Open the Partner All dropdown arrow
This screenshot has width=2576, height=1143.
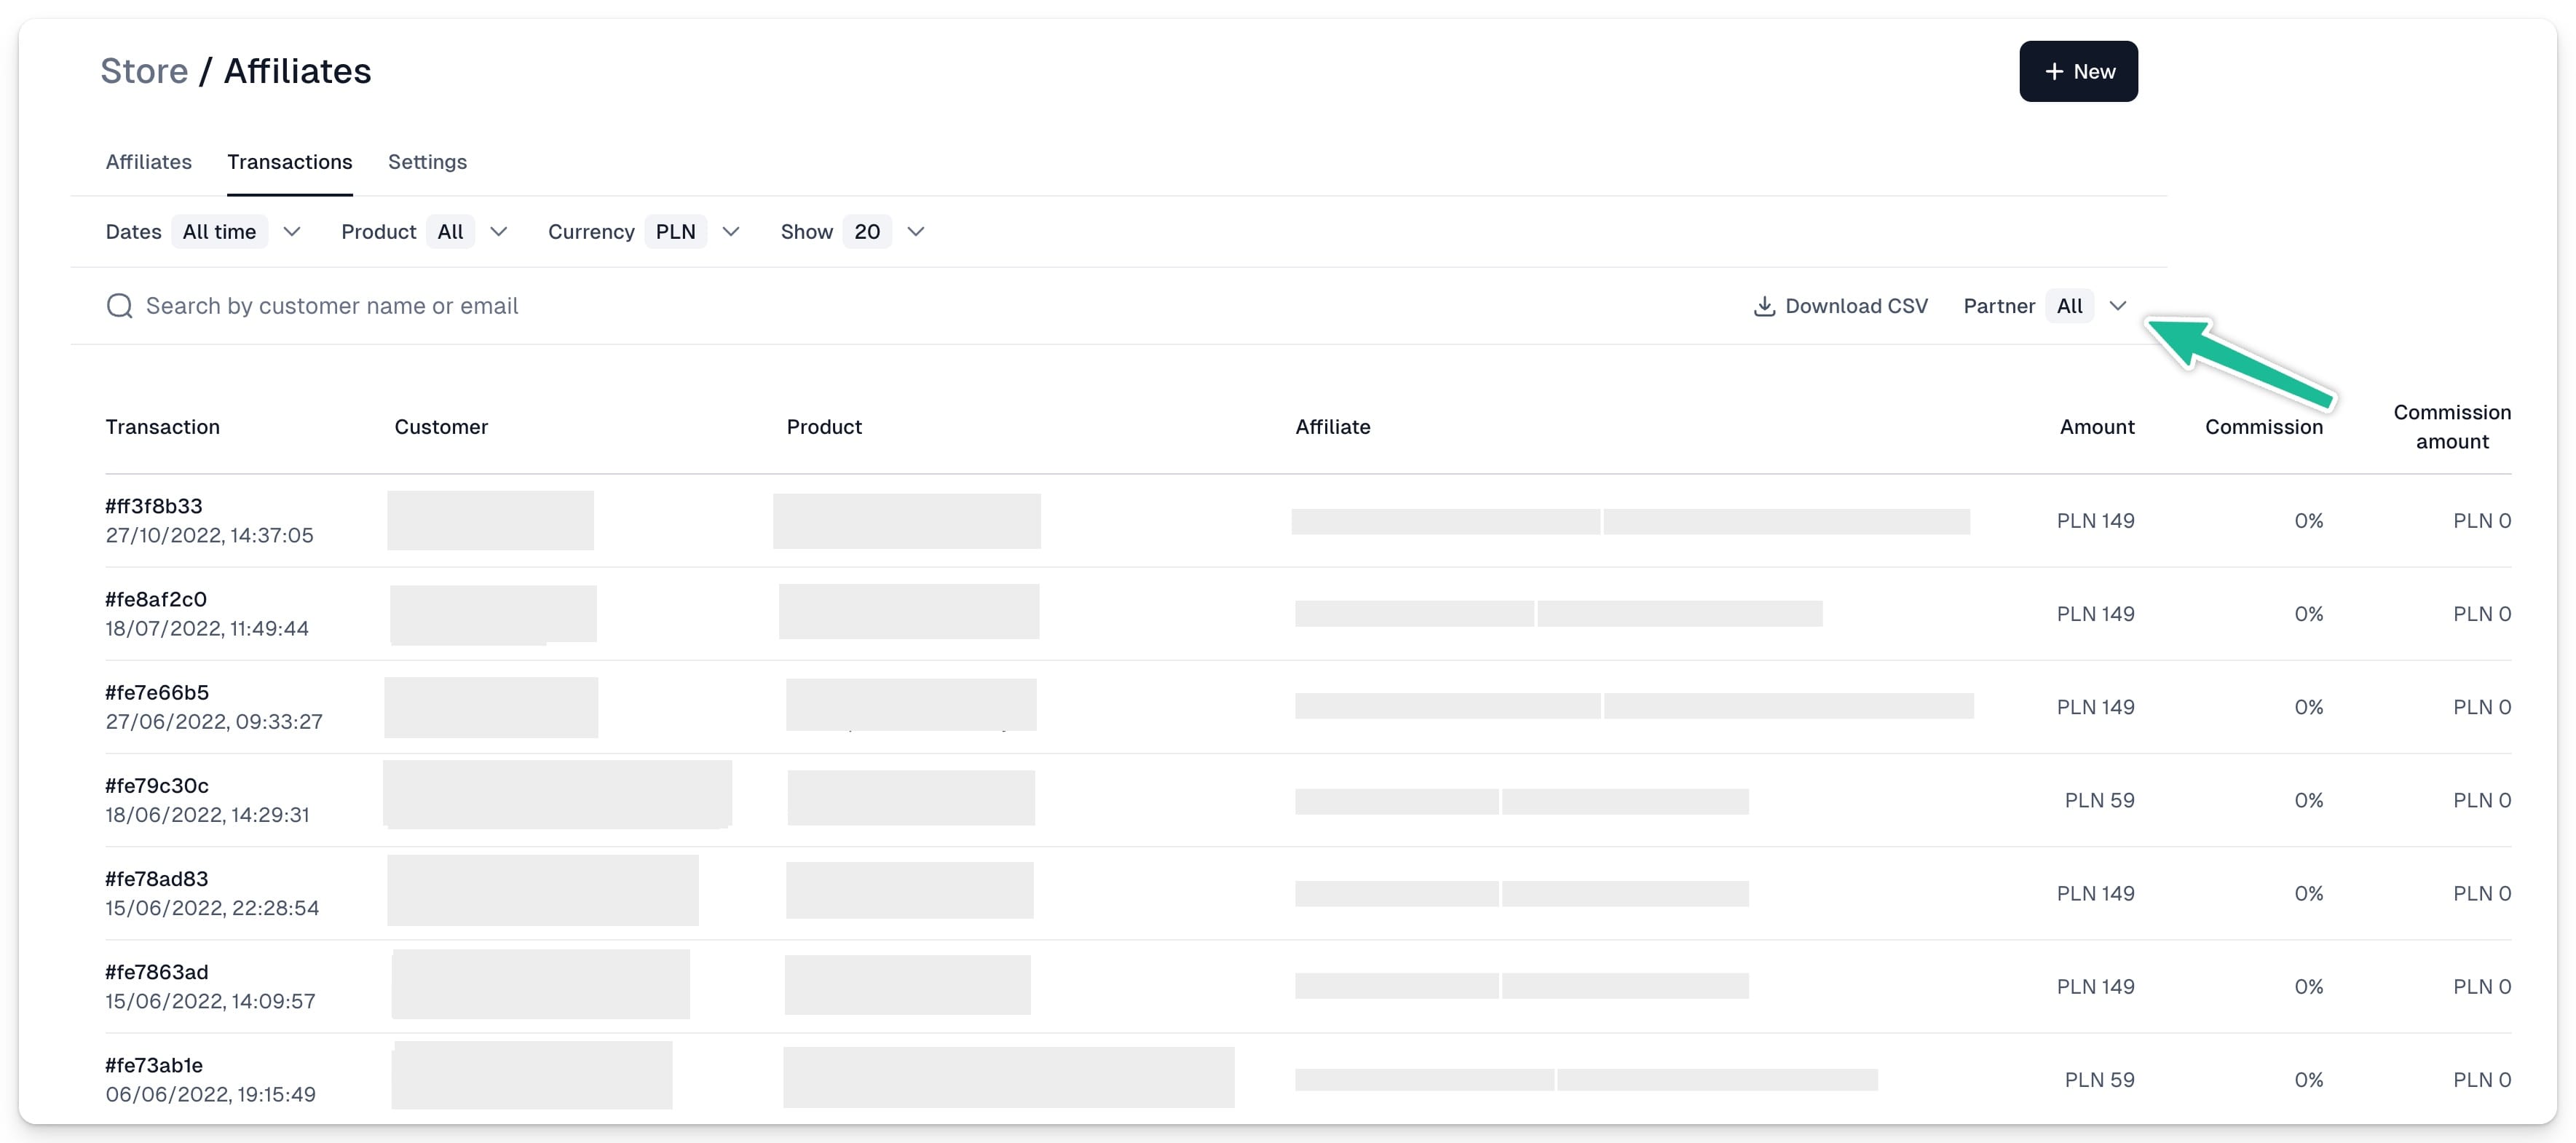2117,306
